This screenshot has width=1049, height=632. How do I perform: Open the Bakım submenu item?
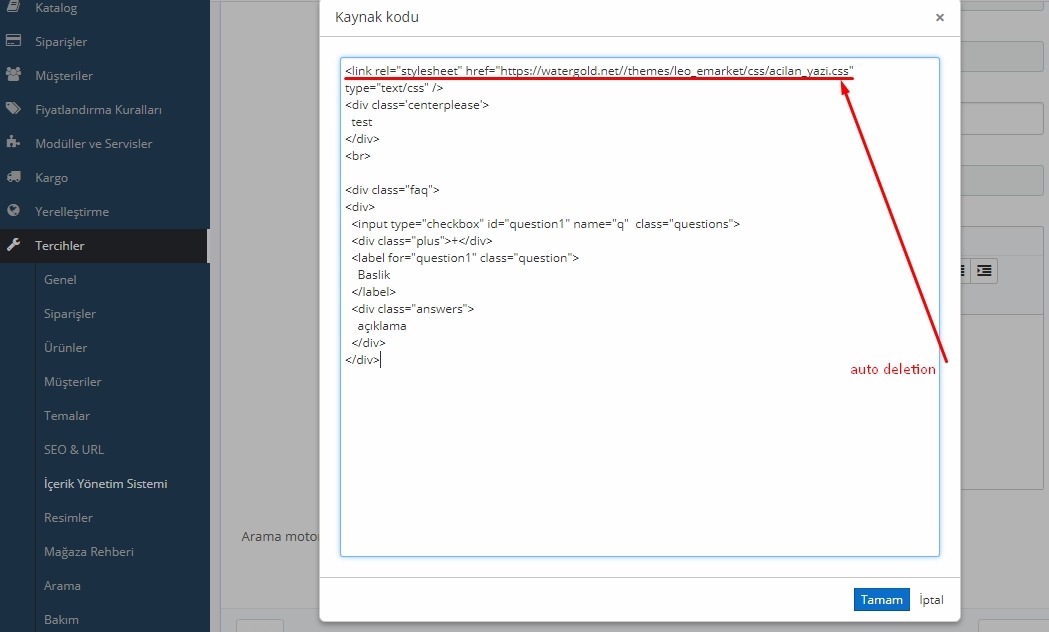click(61, 619)
